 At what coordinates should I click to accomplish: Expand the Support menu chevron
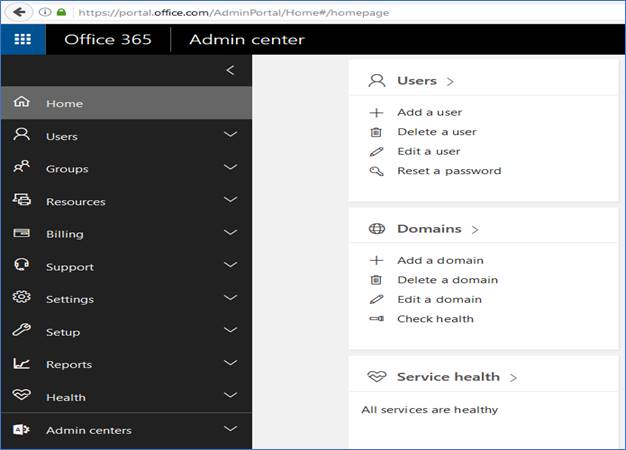point(230,264)
